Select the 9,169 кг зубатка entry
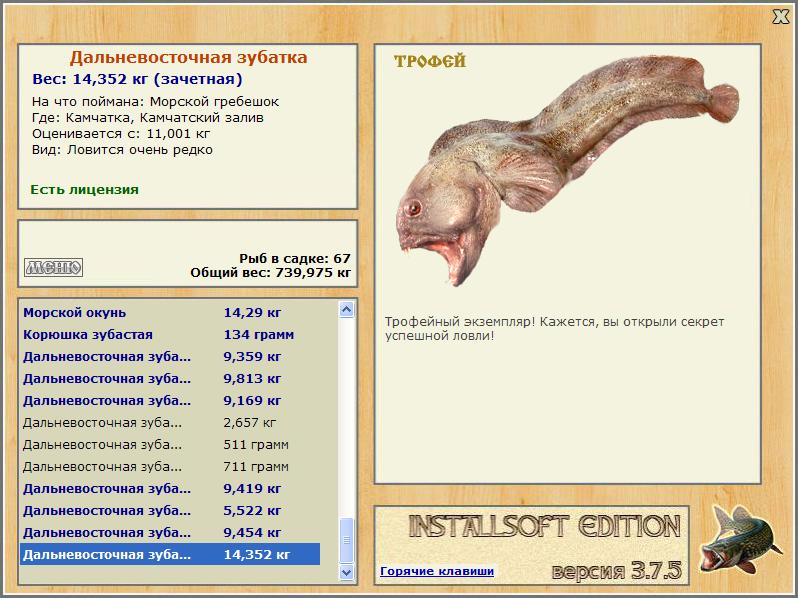The width and height of the screenshot is (798, 598). (170, 401)
